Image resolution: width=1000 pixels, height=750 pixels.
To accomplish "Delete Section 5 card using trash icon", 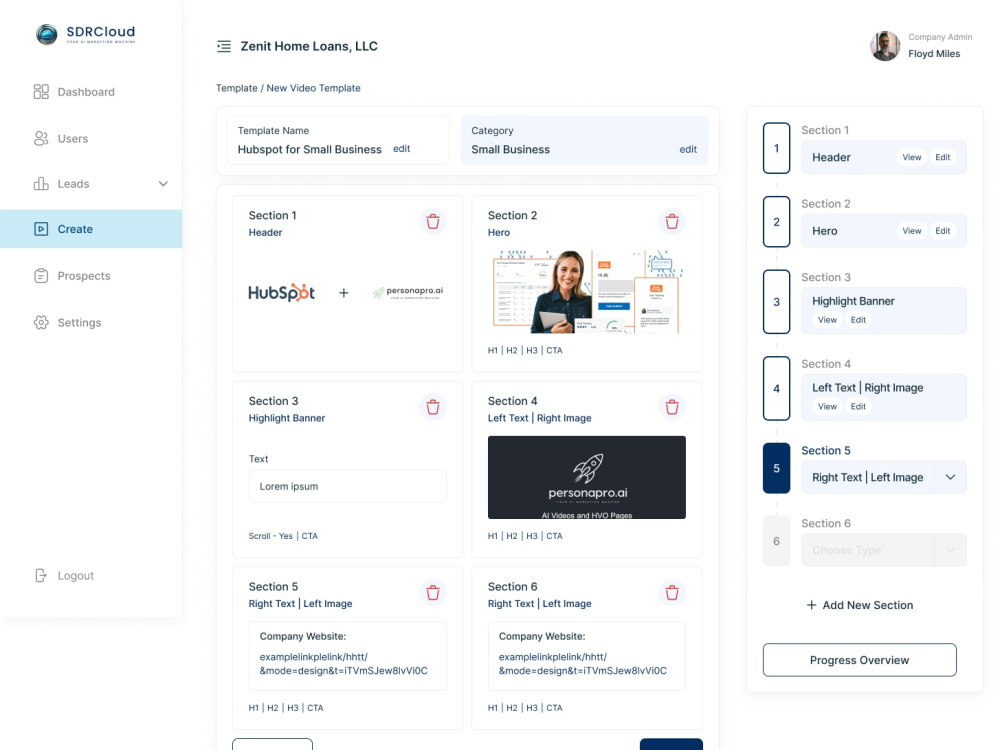I will point(433,592).
